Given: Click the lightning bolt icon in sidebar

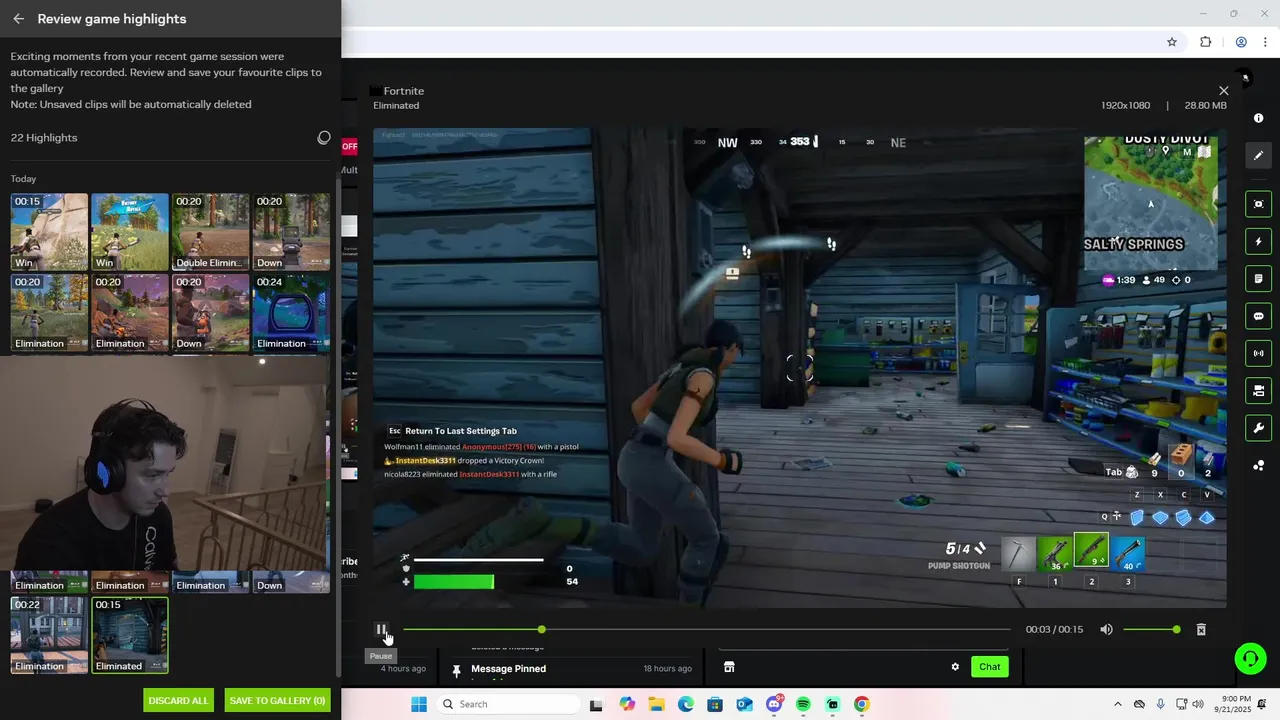Looking at the screenshot, I should coord(1258,242).
